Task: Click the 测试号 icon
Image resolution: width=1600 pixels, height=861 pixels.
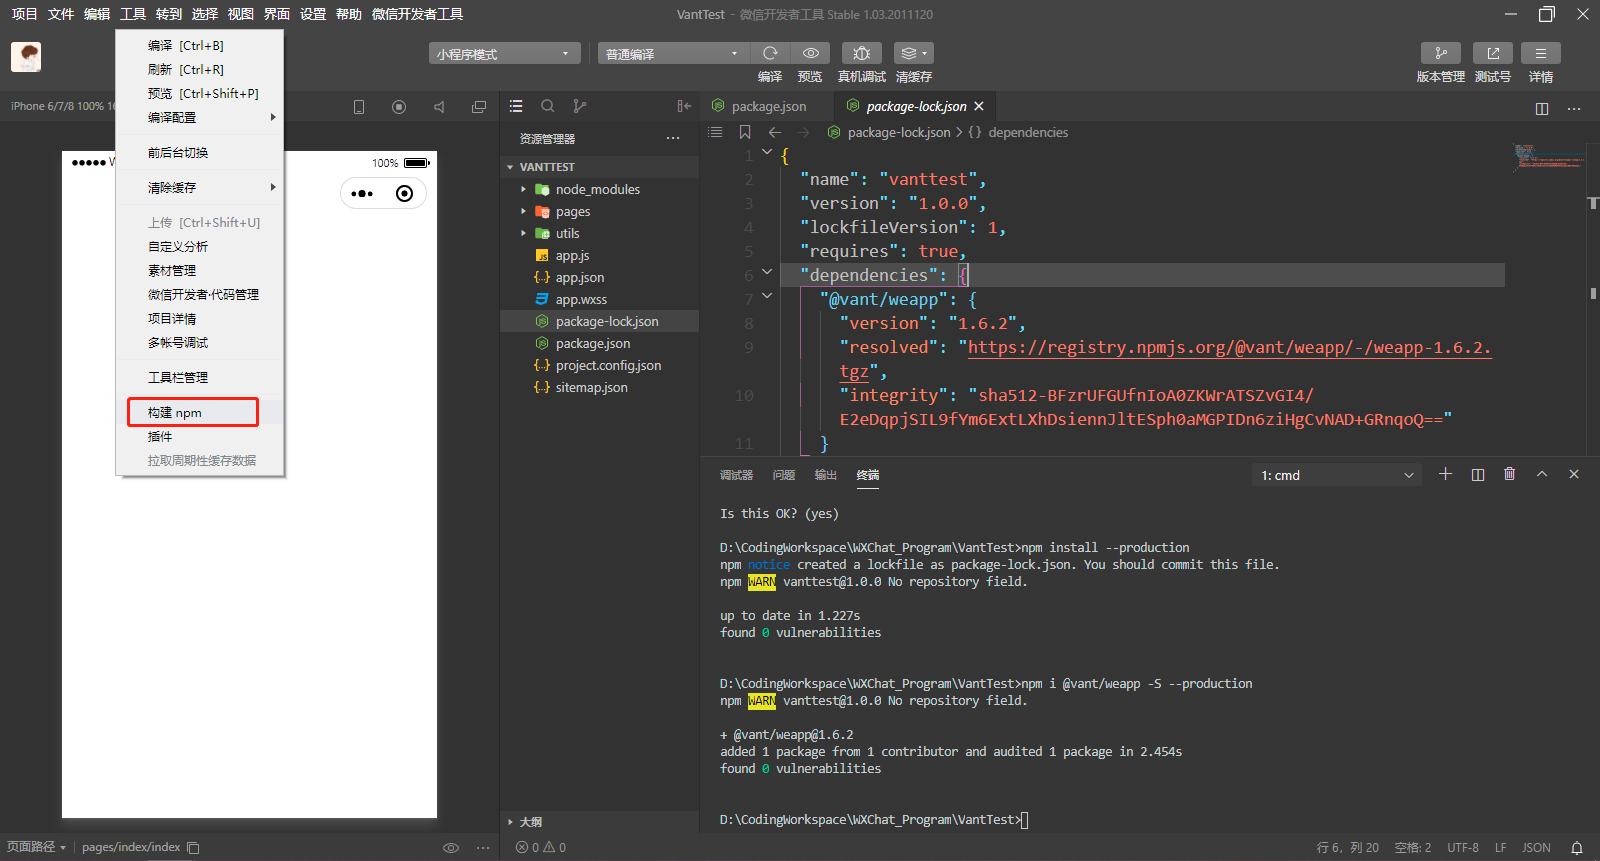Action: pyautogui.click(x=1492, y=53)
